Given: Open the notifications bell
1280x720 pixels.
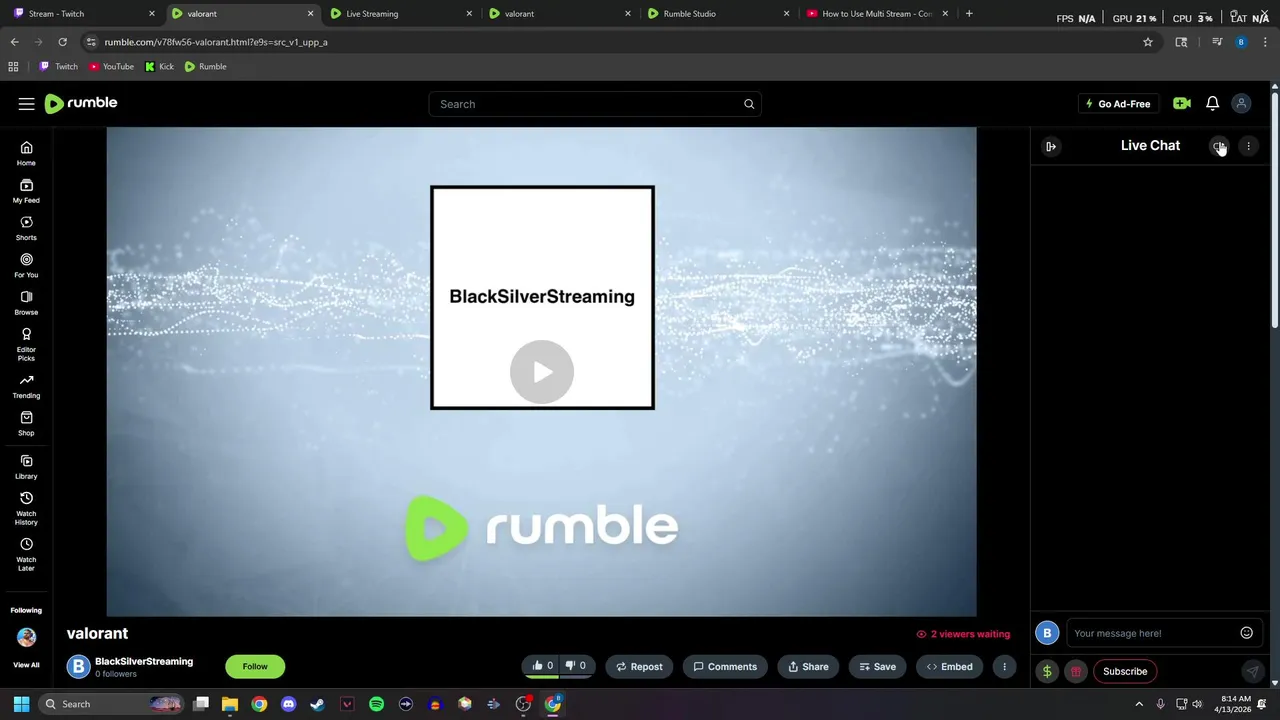Looking at the screenshot, I should [1212, 104].
